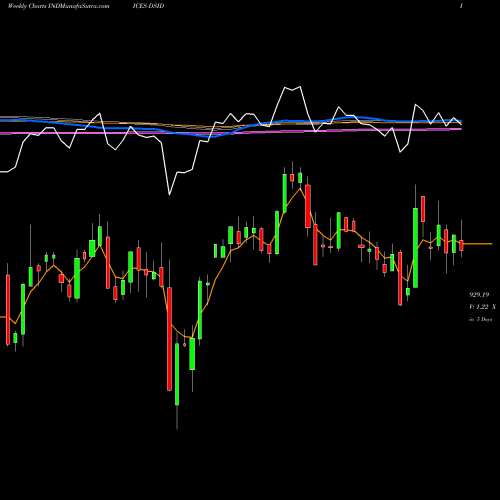Click the white indicator line's highest peak

tap(300, 87)
